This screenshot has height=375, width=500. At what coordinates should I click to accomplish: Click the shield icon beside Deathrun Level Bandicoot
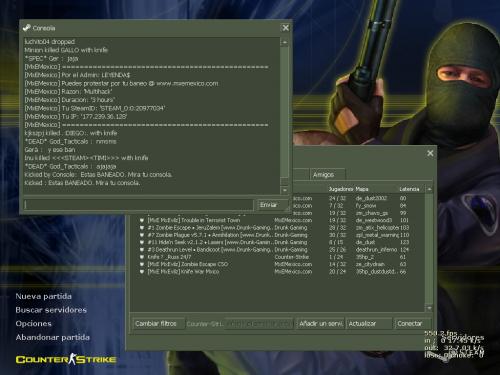(x=142, y=250)
